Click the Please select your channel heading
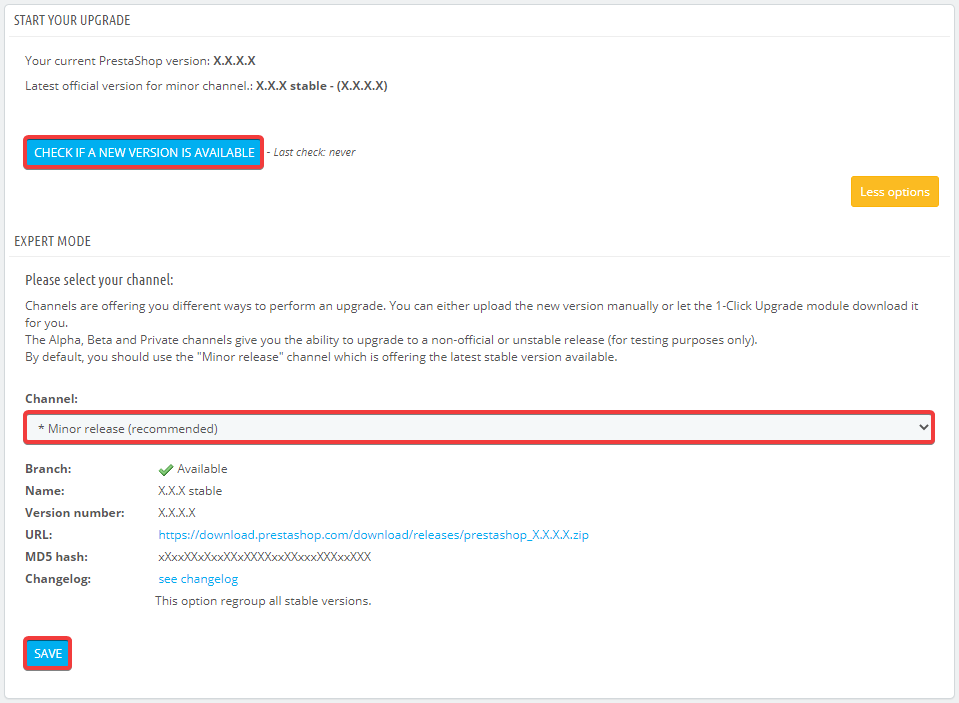This screenshot has width=959, height=703. (99, 280)
